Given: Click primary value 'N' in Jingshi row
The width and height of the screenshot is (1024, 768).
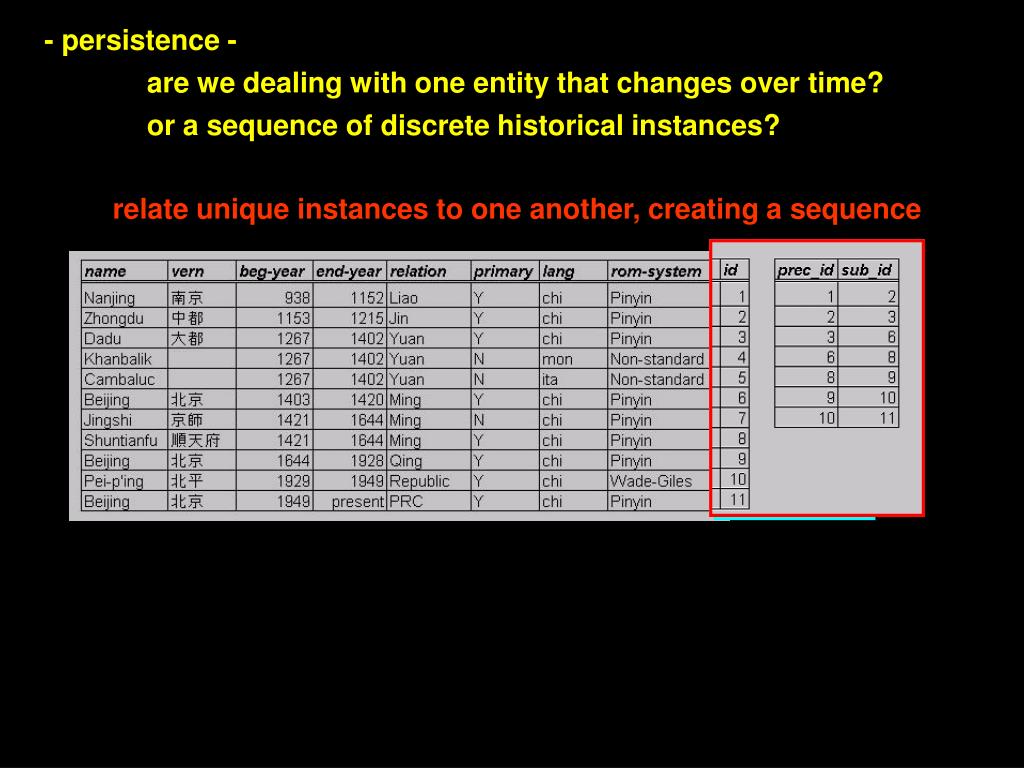Looking at the screenshot, I should pos(479,420).
